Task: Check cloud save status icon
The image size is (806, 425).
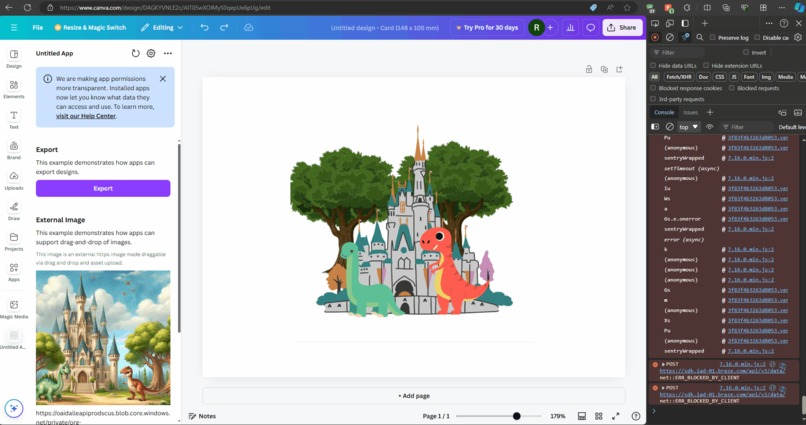Action: pos(248,28)
